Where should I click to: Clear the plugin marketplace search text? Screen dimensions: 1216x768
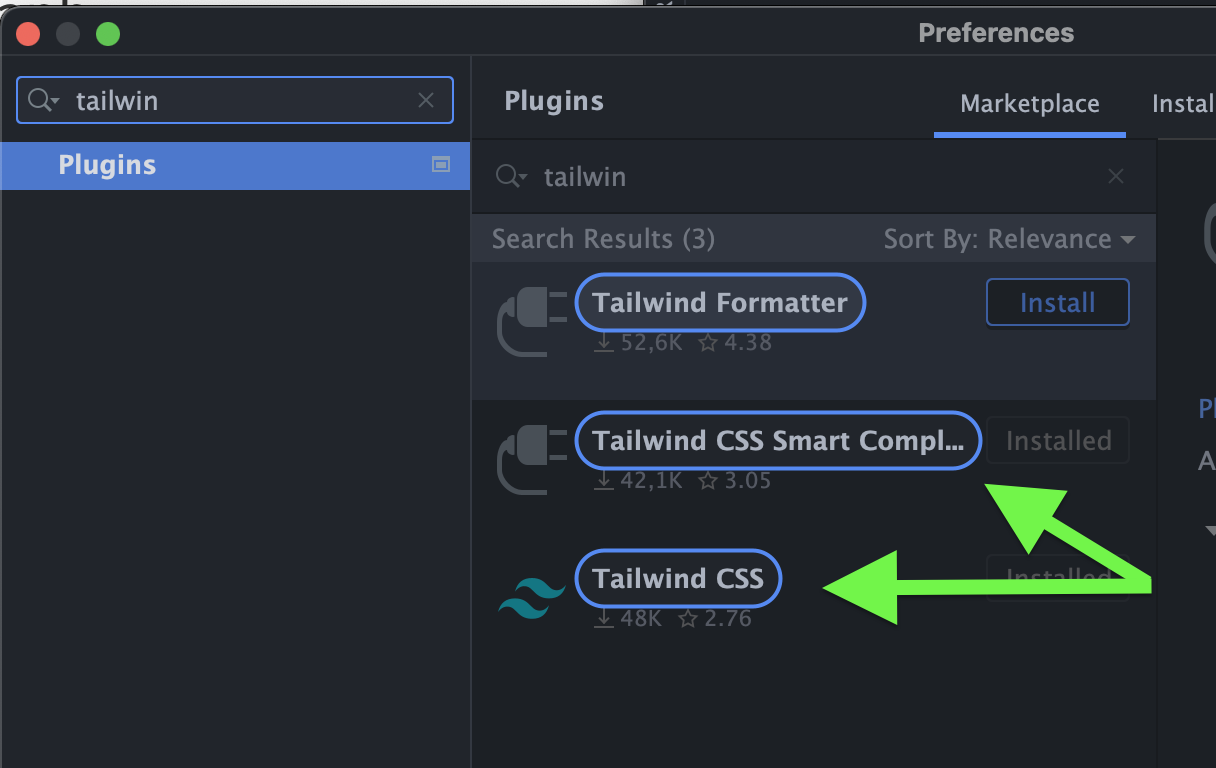point(1116,177)
